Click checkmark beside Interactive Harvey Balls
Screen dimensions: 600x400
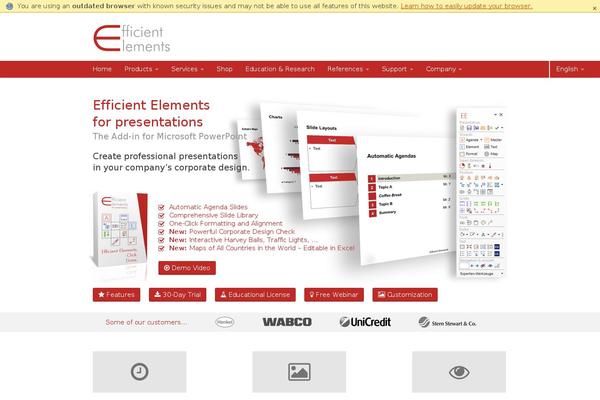click(x=161, y=240)
